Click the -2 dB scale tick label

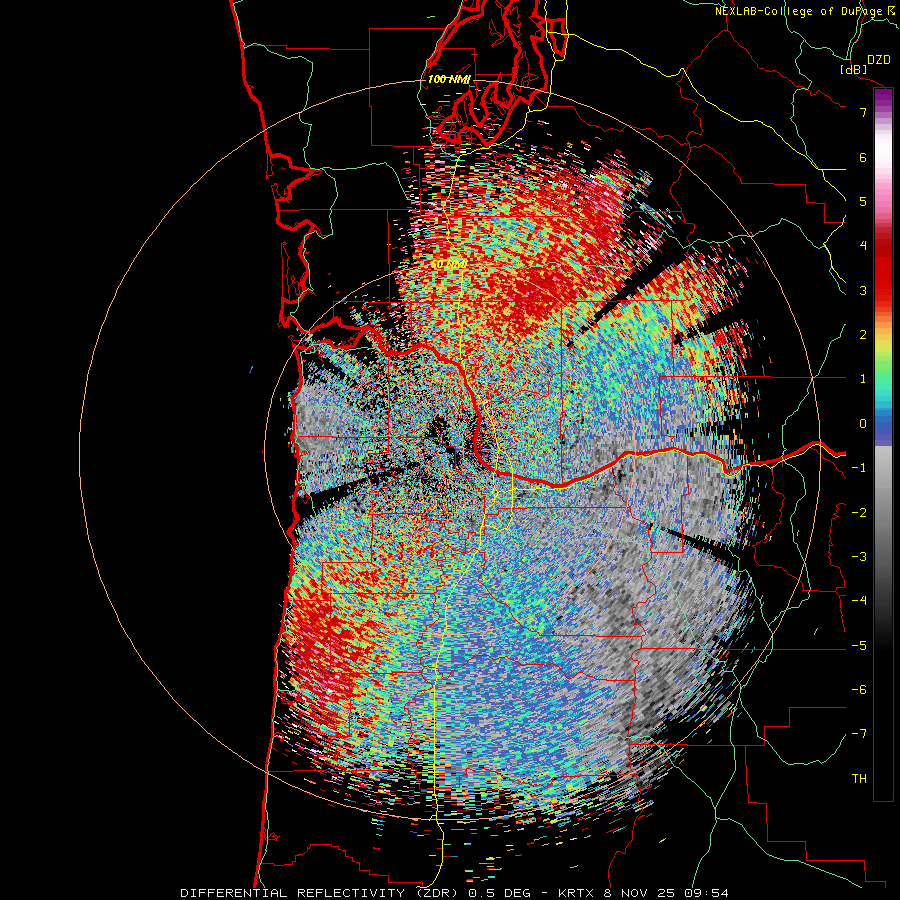859,513
